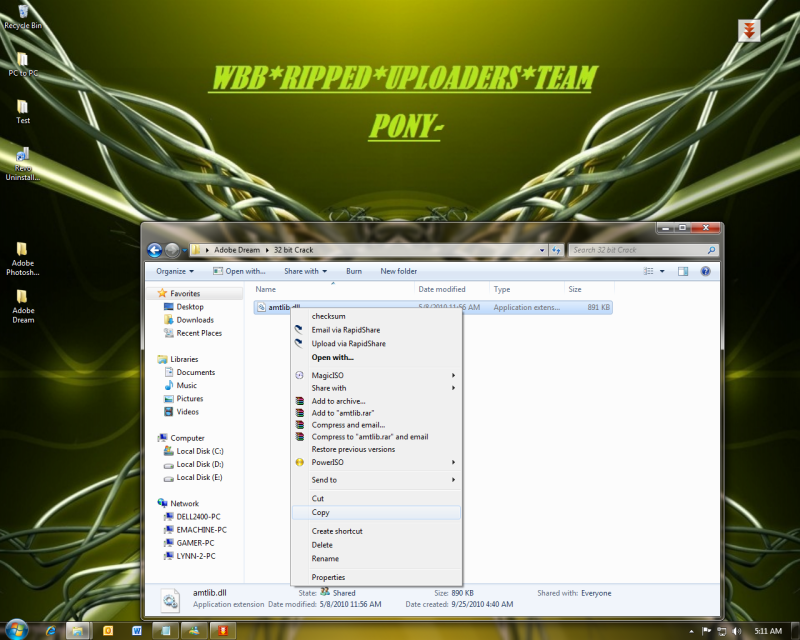Image resolution: width=800 pixels, height=640 pixels.
Task: Click the change view icon
Action: (x=648, y=272)
